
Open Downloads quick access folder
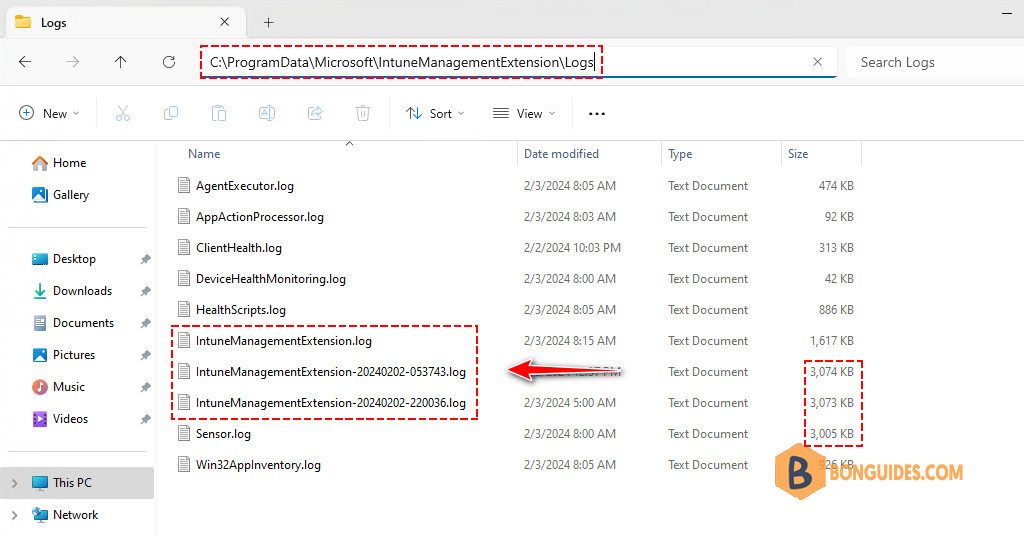coord(72,291)
